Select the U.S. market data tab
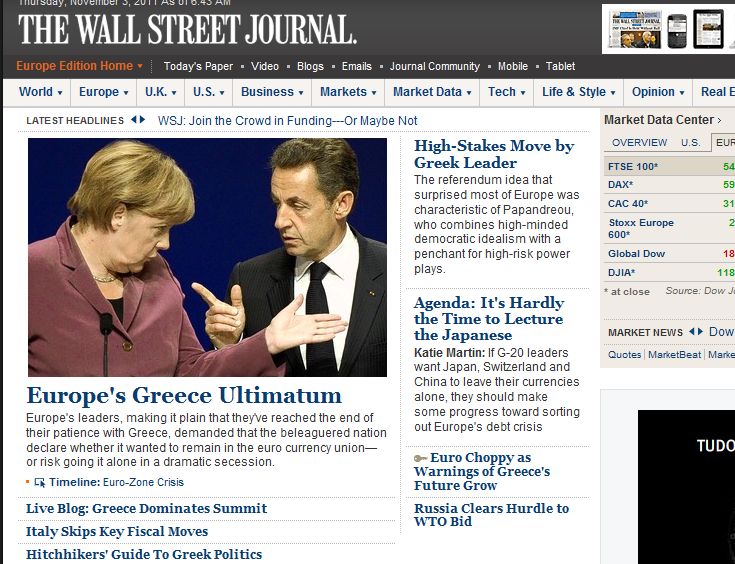Image resolution: width=735 pixels, height=564 pixels. 690,143
